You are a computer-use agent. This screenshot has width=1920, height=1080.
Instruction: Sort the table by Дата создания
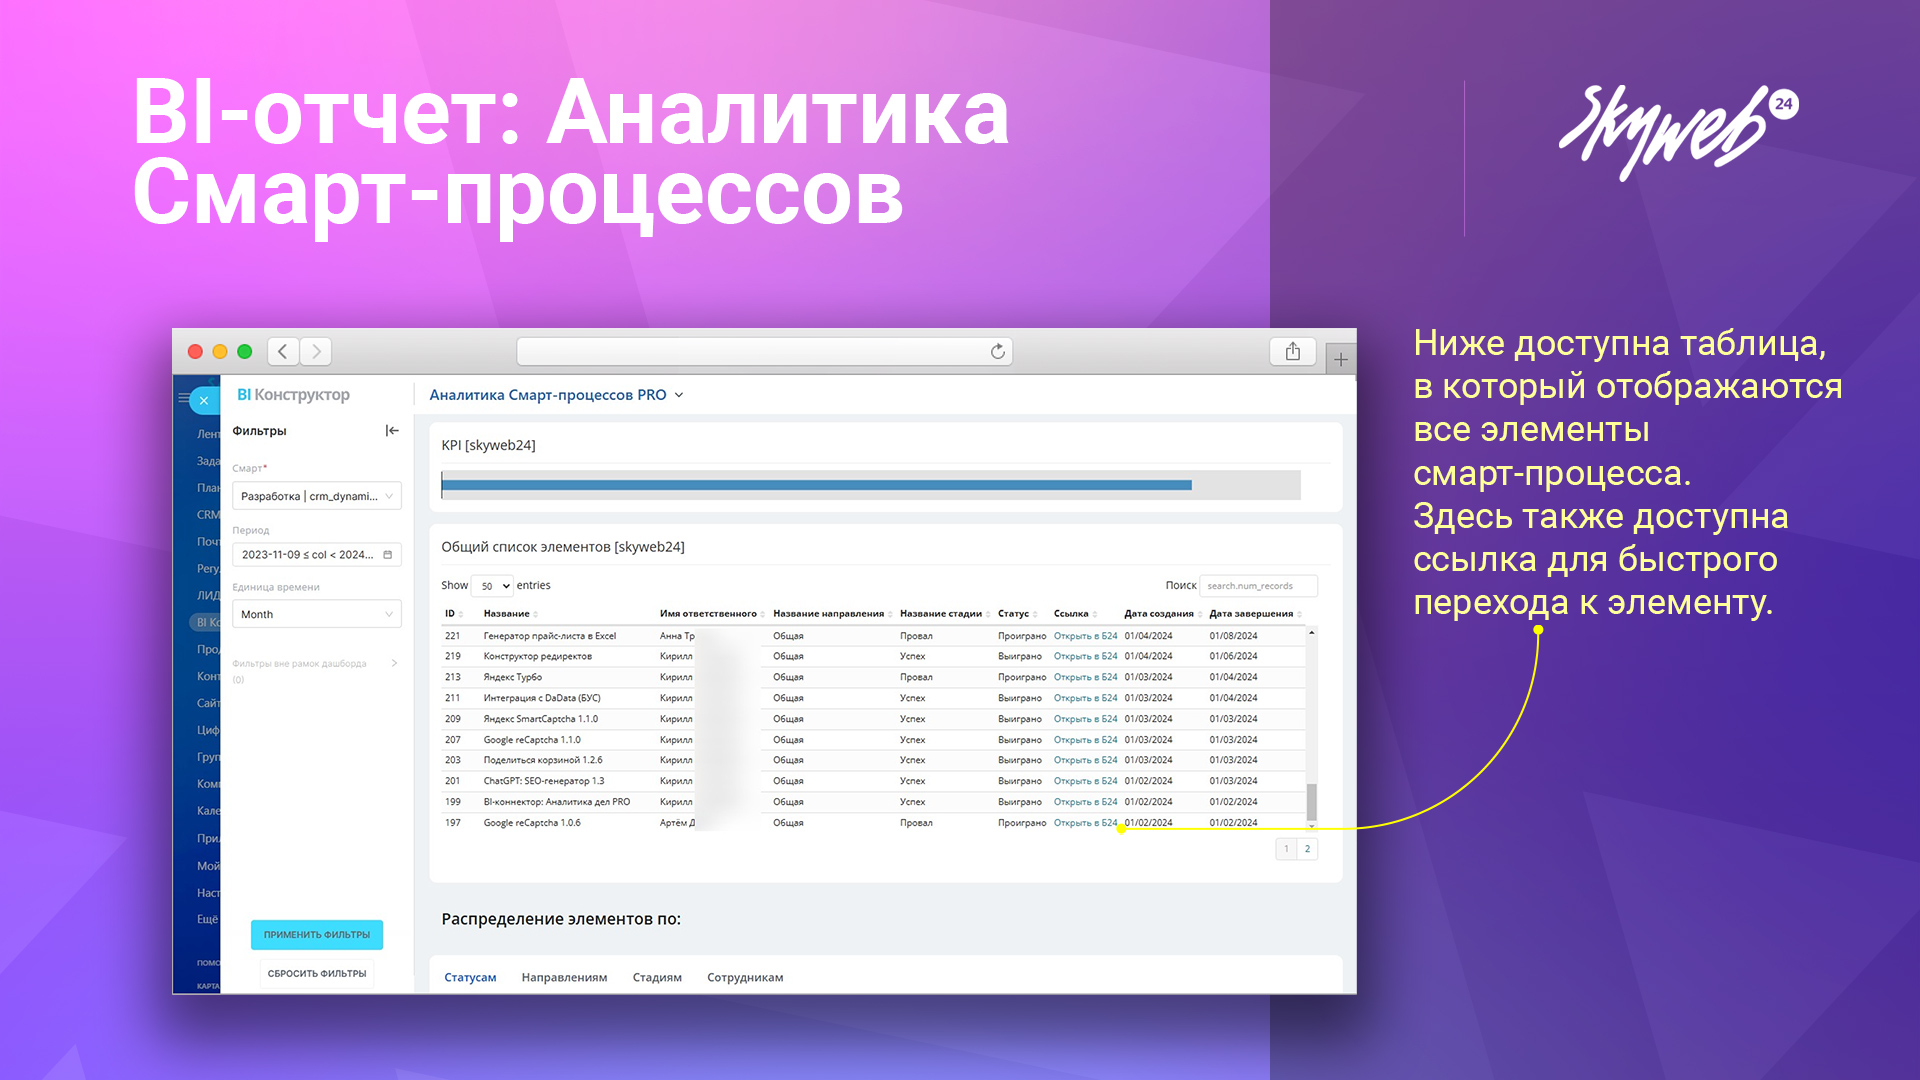[x=1159, y=614]
